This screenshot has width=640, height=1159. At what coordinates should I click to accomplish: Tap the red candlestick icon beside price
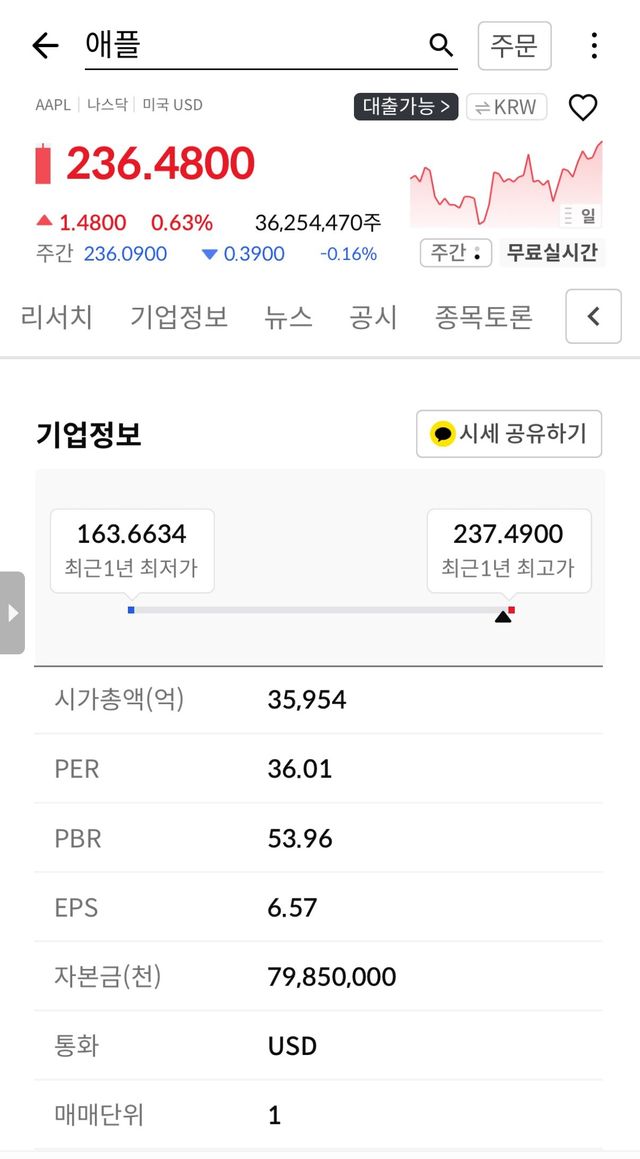[x=43, y=164]
